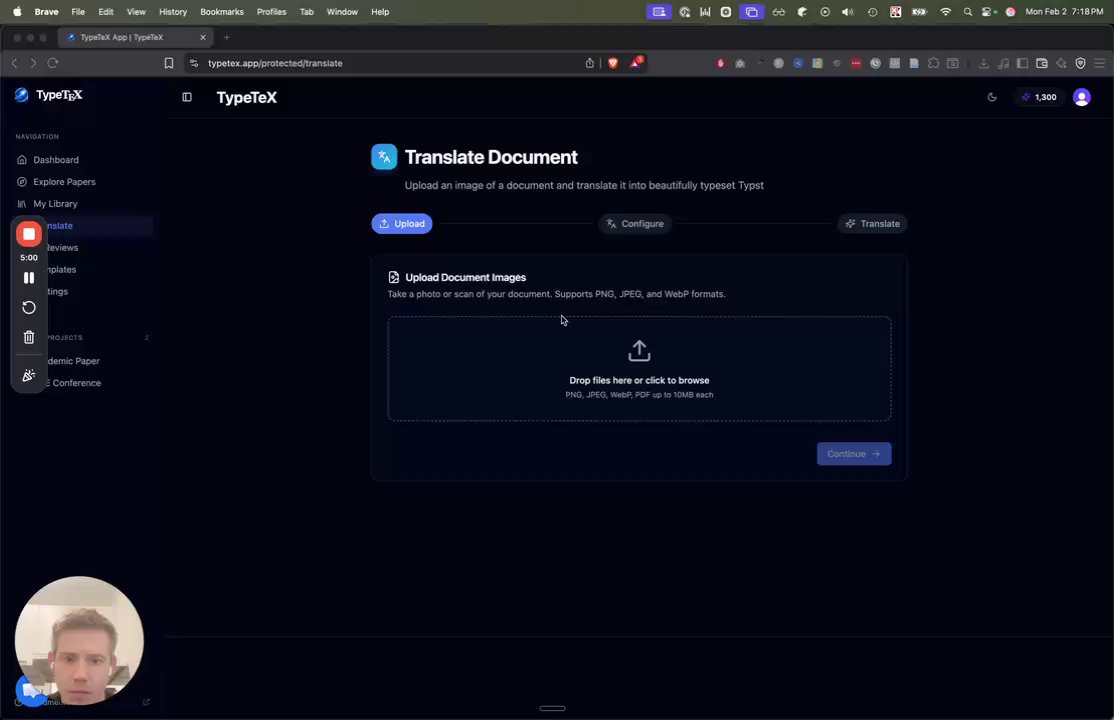Open macOS Control Center icon
Screen dimensions: 1114x720
pyautogui.click(x=988, y=12)
